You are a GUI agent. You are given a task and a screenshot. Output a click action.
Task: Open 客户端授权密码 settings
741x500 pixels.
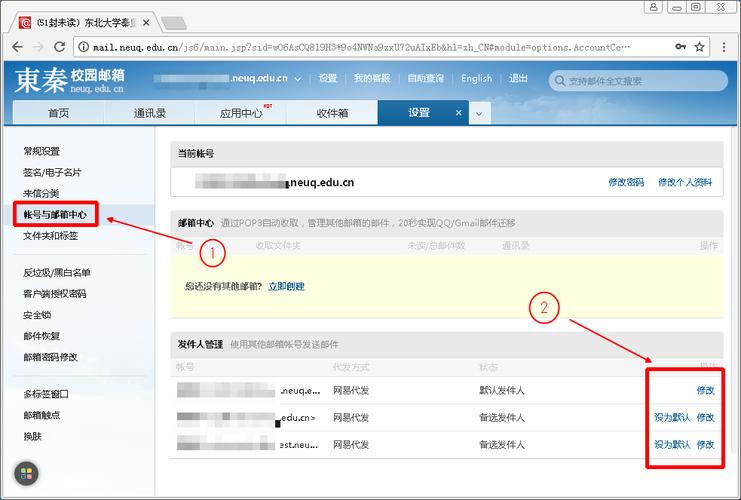coord(55,294)
